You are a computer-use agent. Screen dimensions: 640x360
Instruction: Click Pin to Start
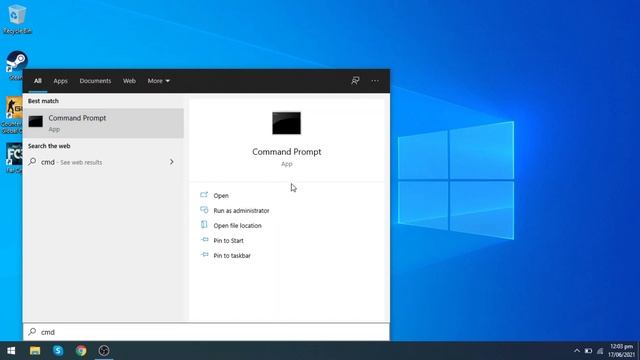pyautogui.click(x=228, y=241)
